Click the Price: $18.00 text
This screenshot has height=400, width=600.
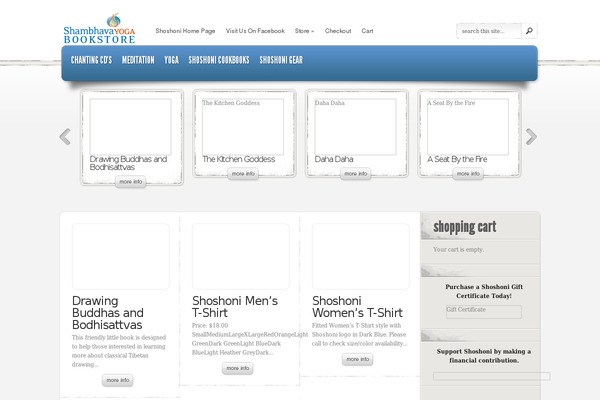tap(210, 326)
